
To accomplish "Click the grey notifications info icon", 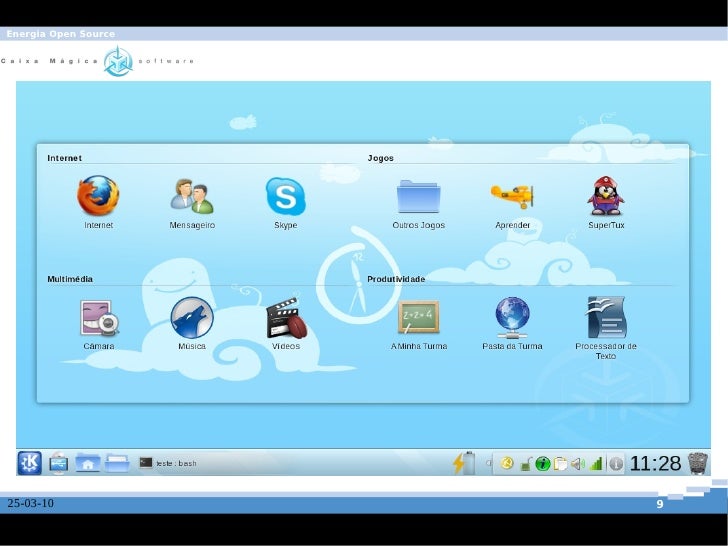I will pos(616,464).
